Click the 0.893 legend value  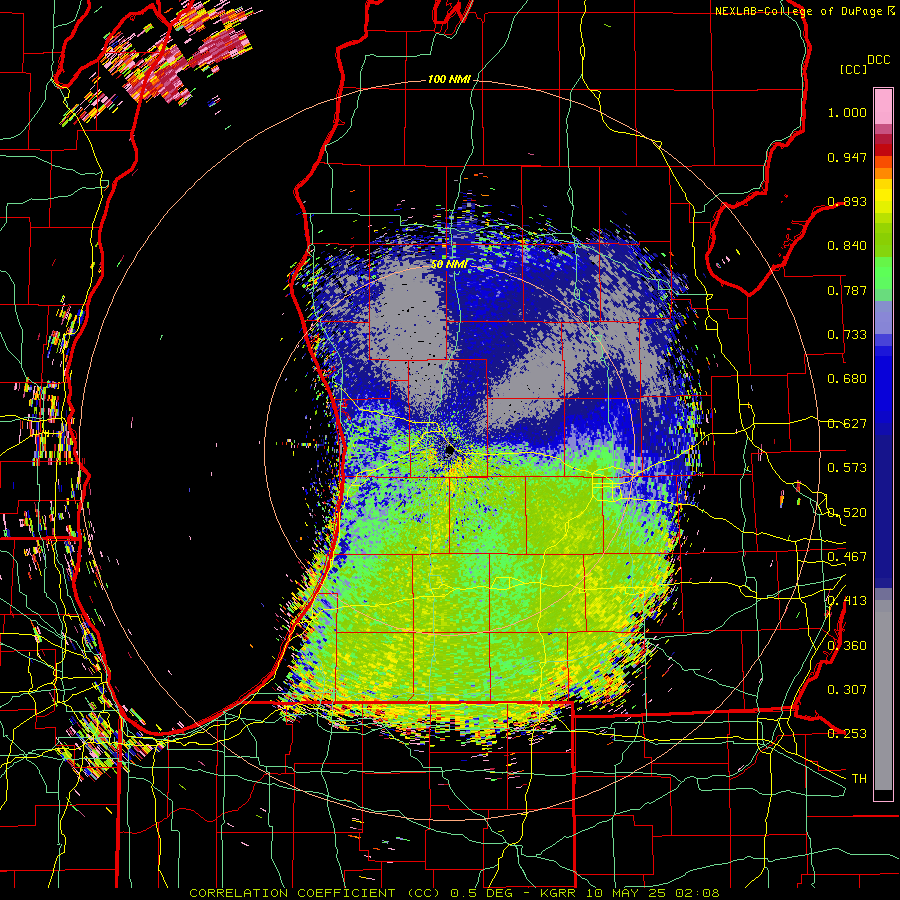[x=847, y=201]
